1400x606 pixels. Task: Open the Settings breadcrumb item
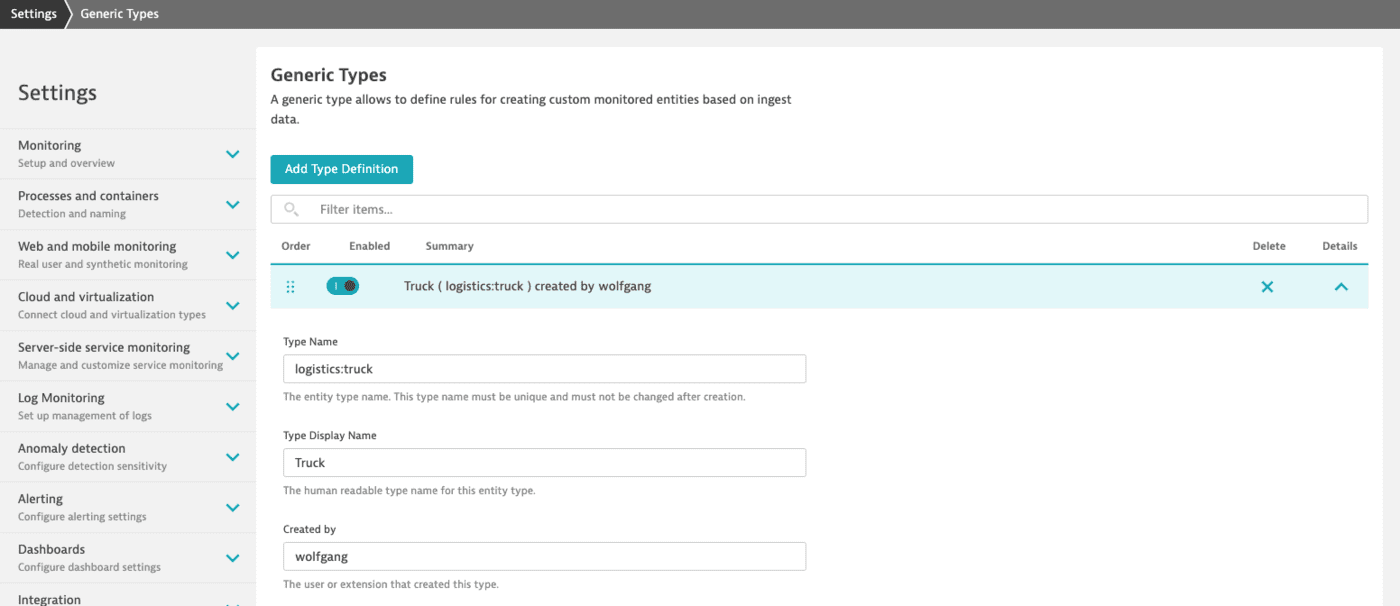33,14
